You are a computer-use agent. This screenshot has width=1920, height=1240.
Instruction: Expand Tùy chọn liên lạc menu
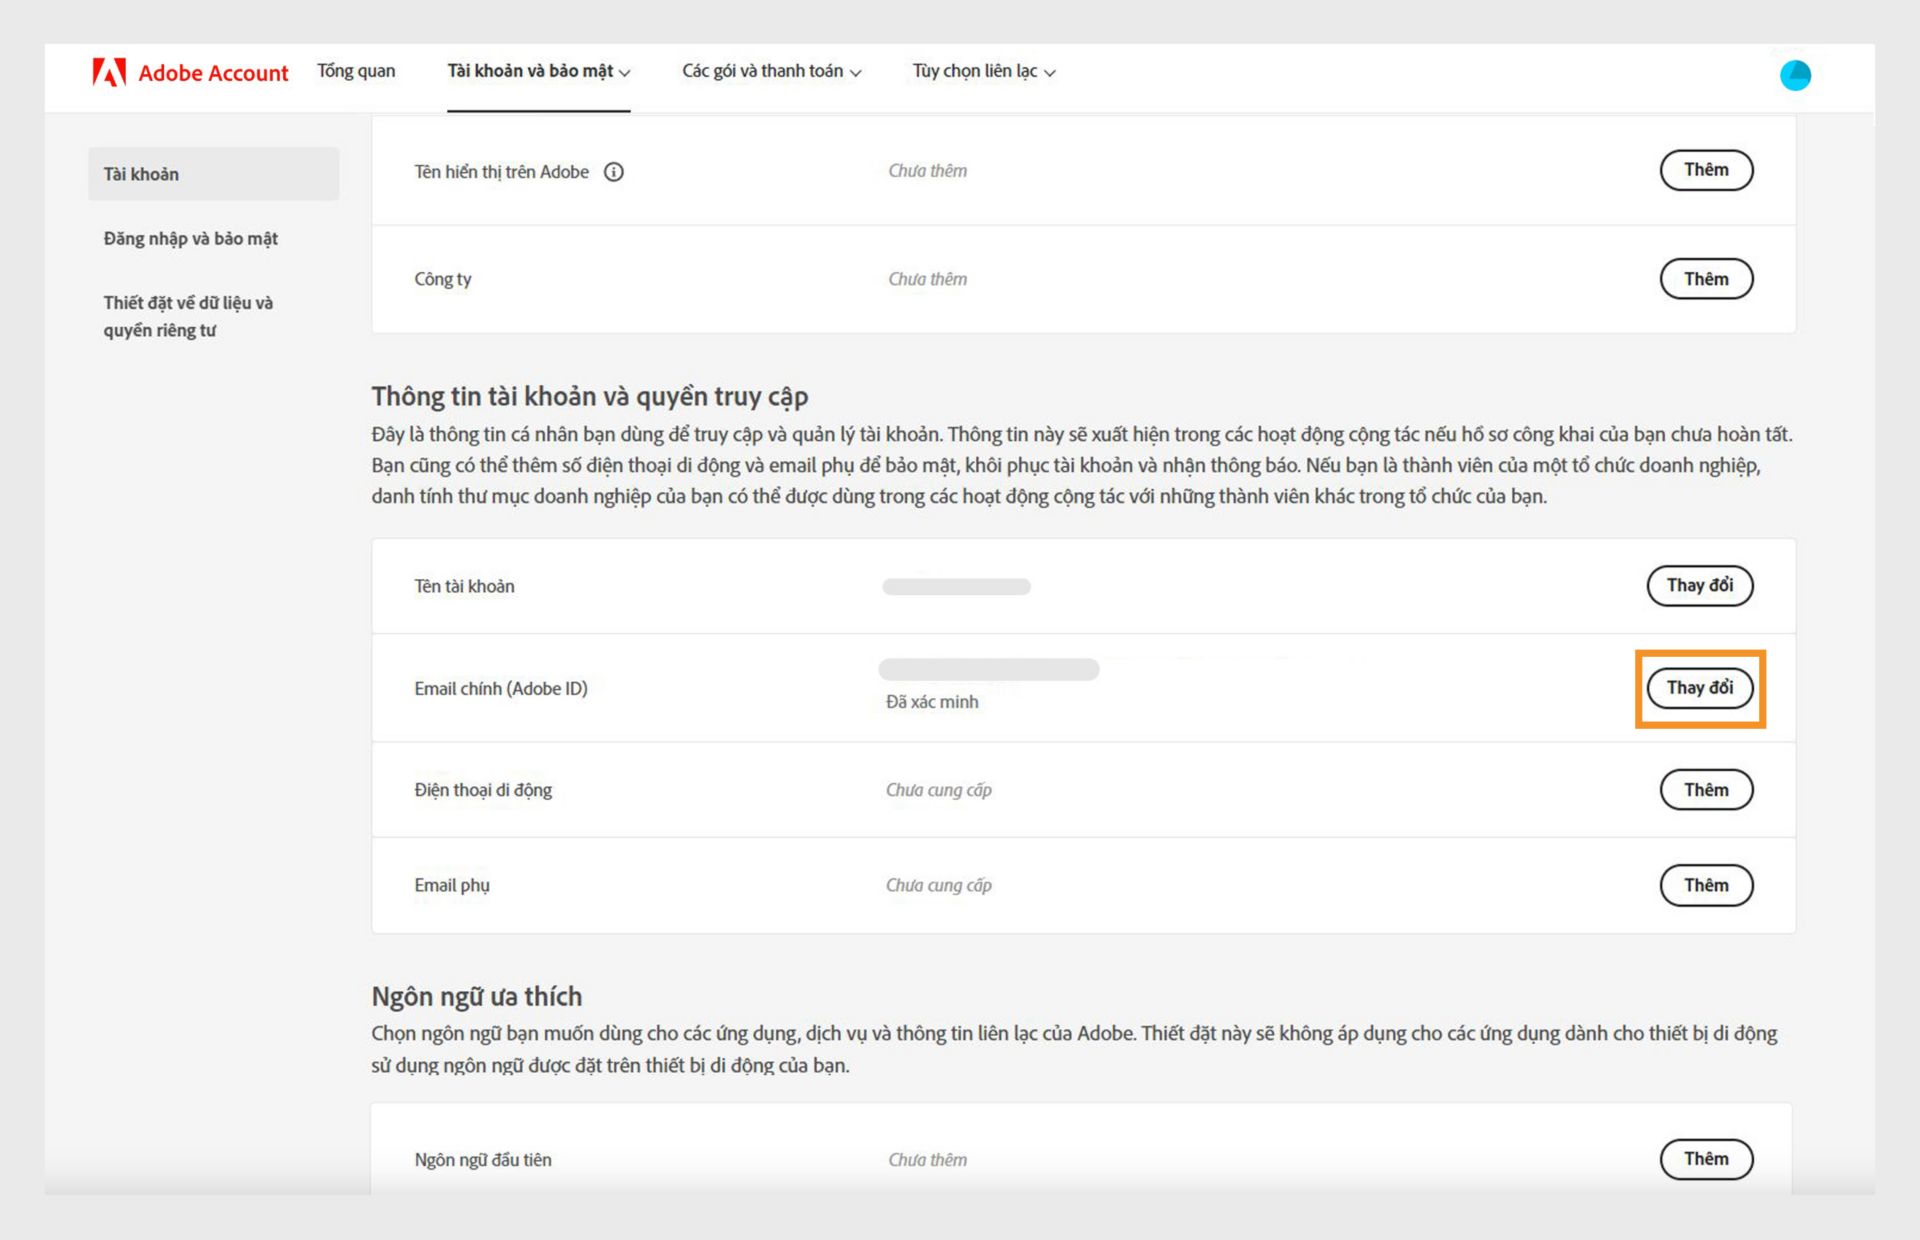(983, 71)
